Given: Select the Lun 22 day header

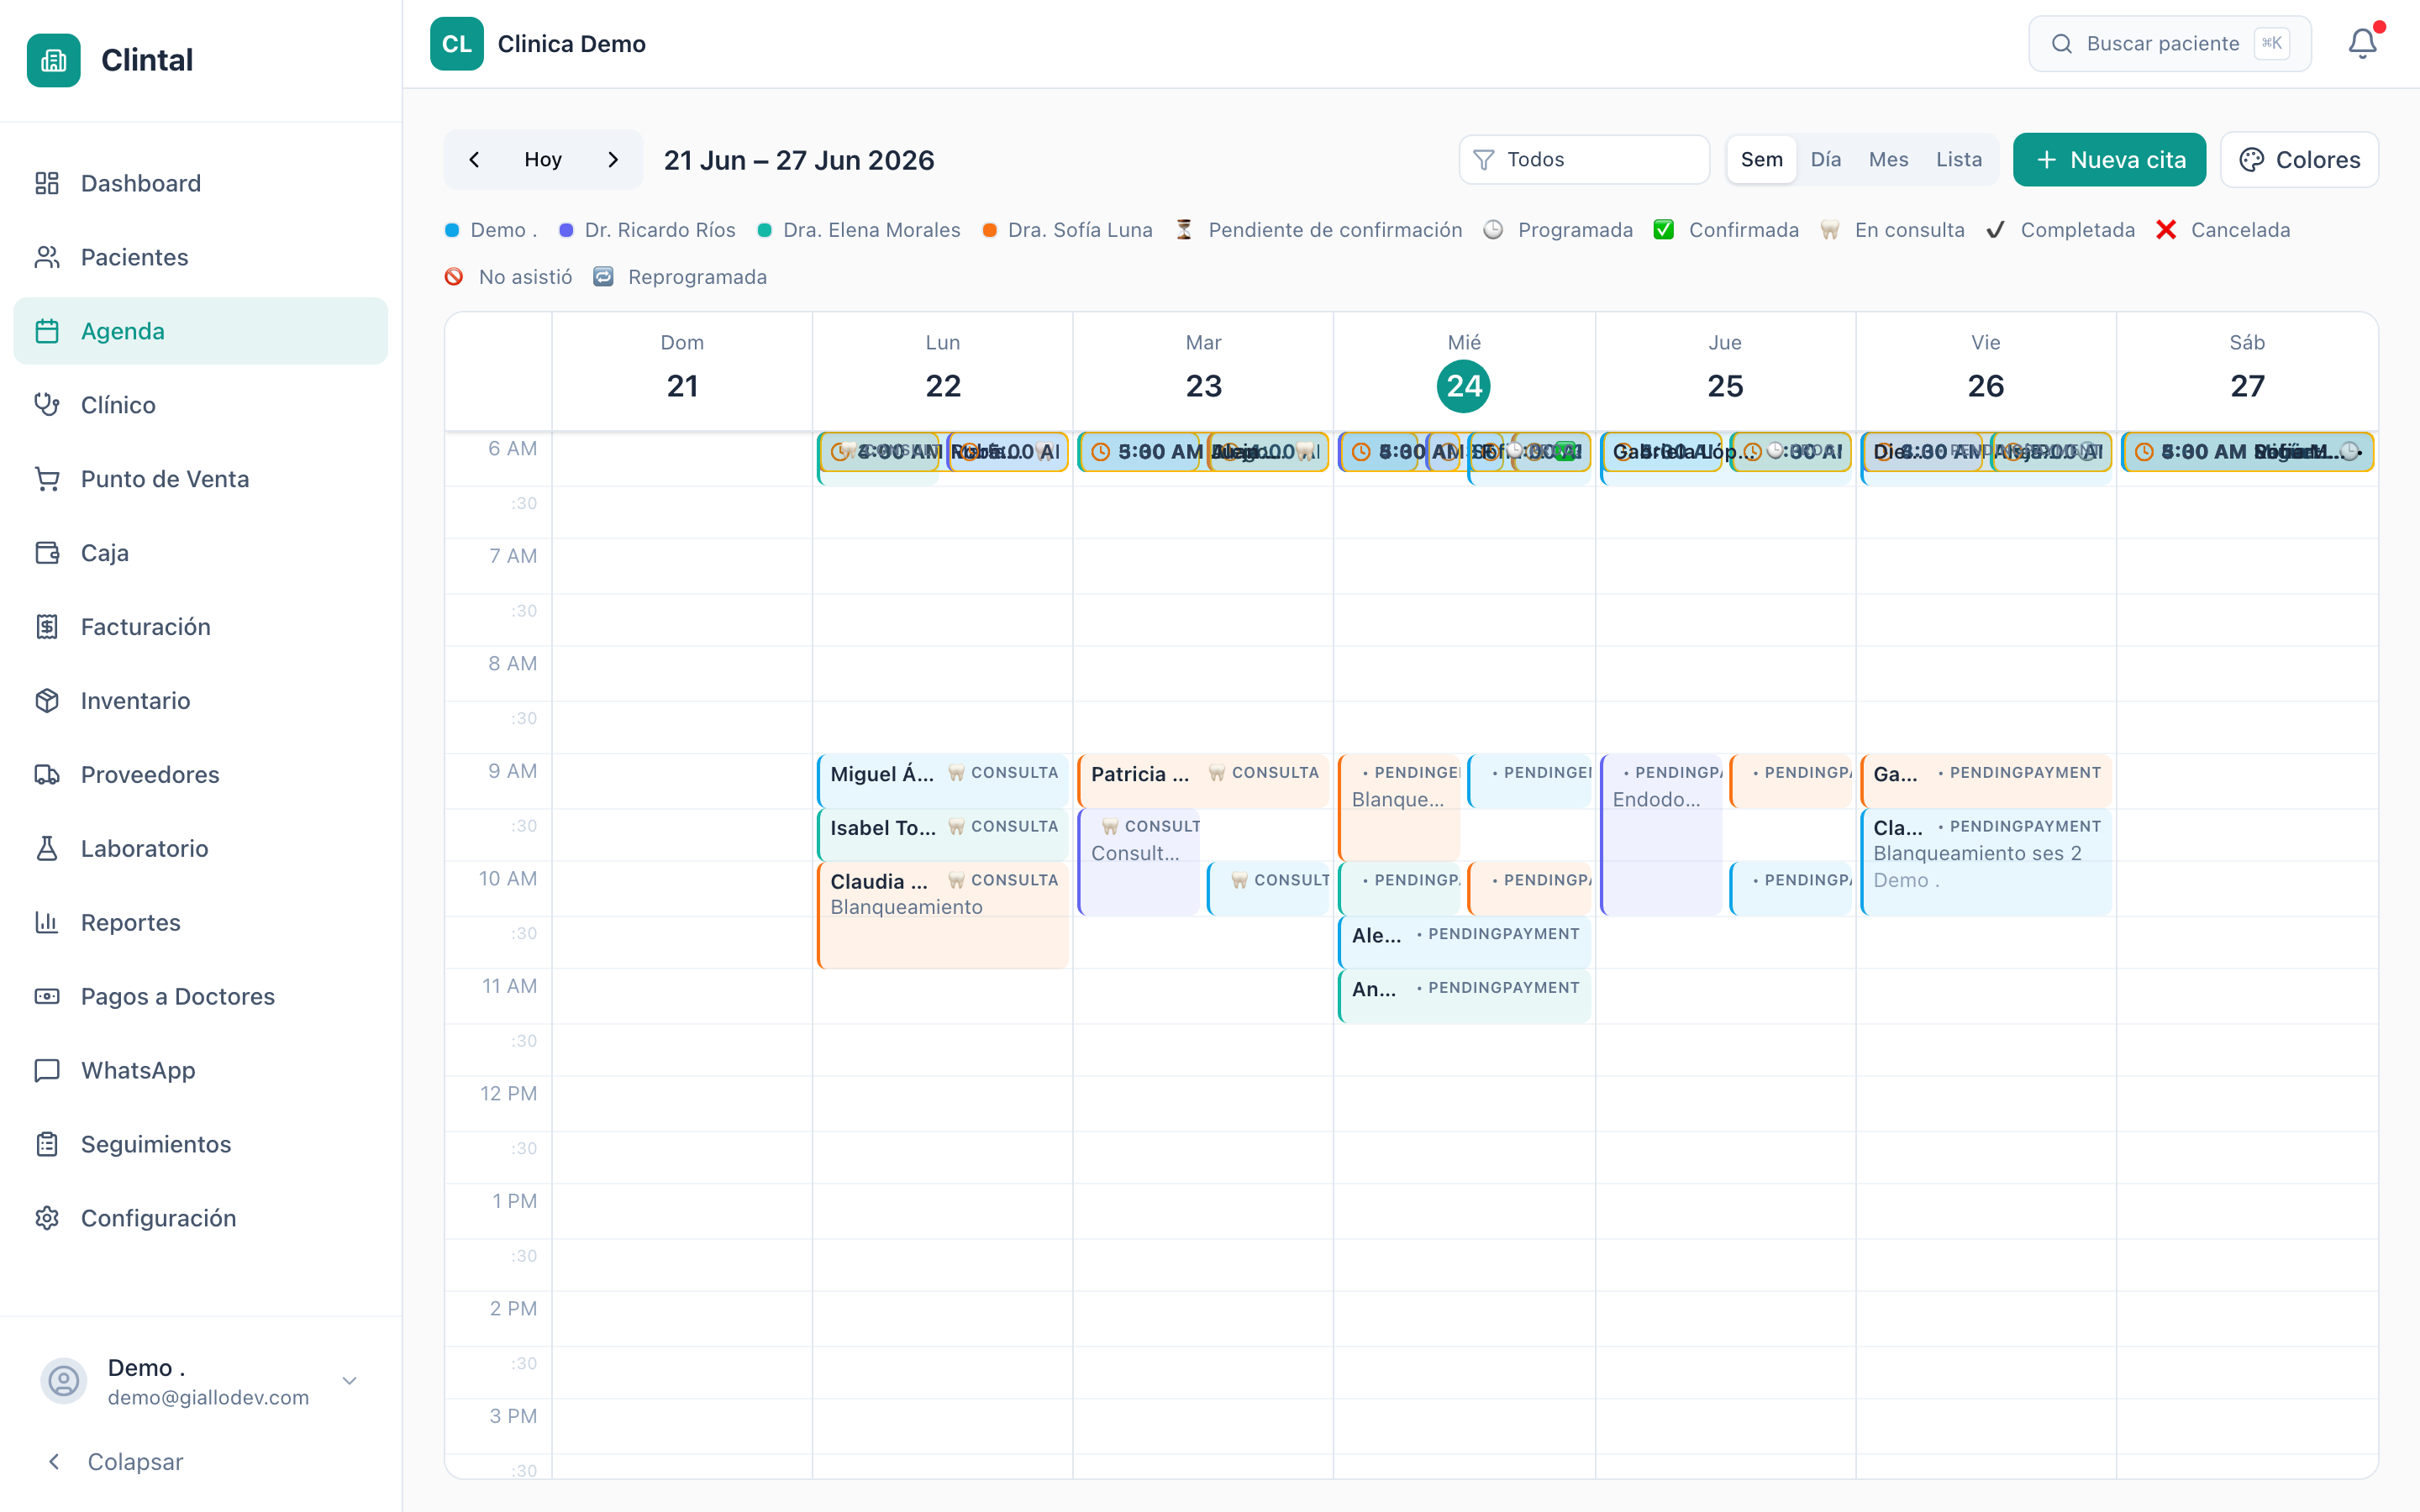Looking at the screenshot, I should click(x=943, y=370).
